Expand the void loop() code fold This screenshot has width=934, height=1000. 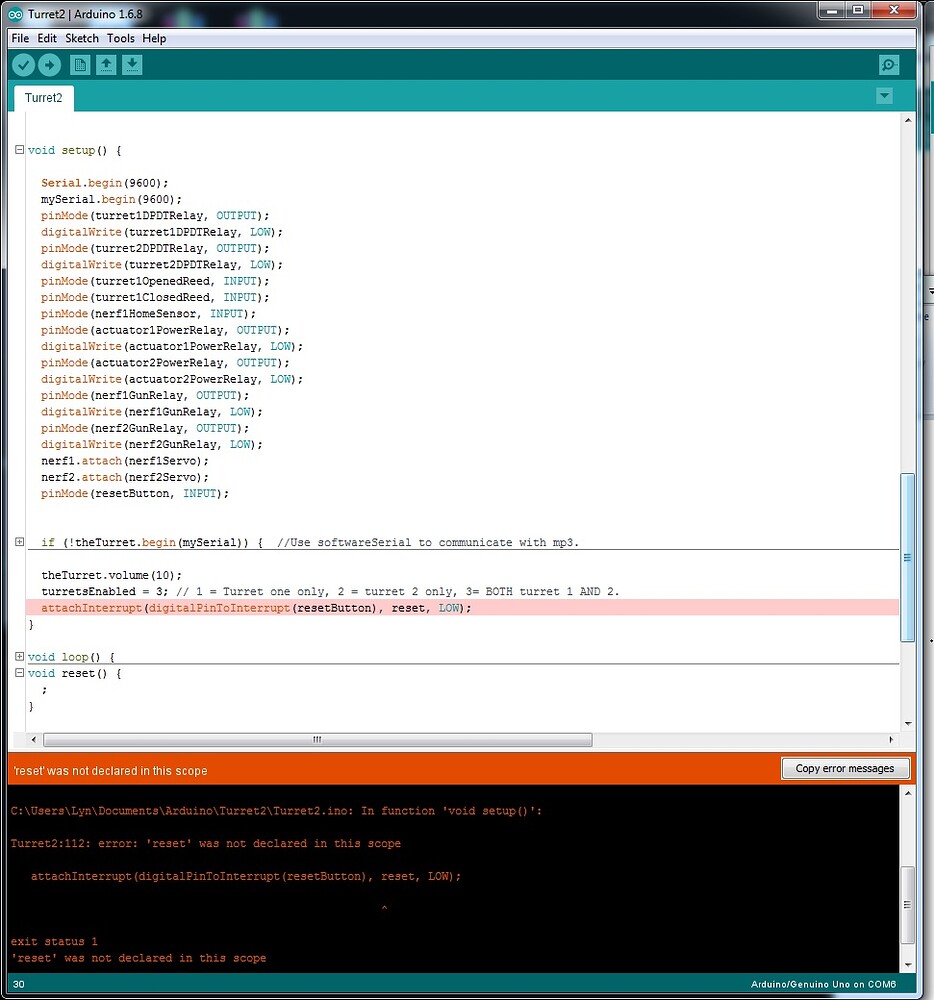click(x=19, y=656)
